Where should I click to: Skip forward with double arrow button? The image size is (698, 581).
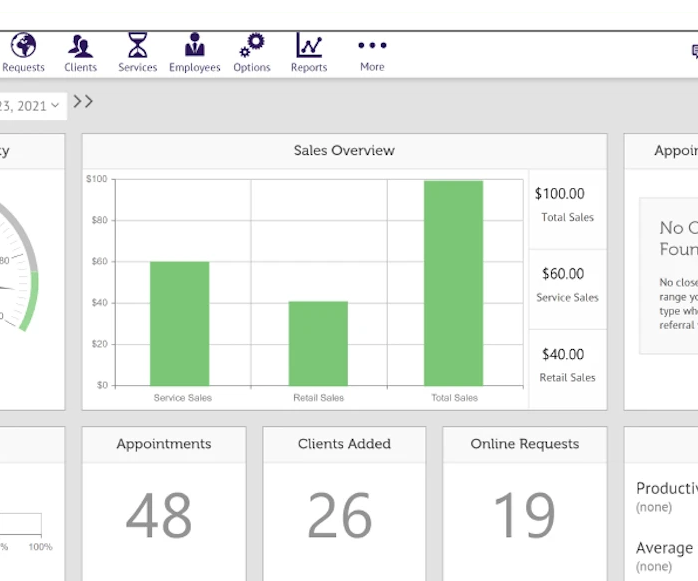coord(83,102)
